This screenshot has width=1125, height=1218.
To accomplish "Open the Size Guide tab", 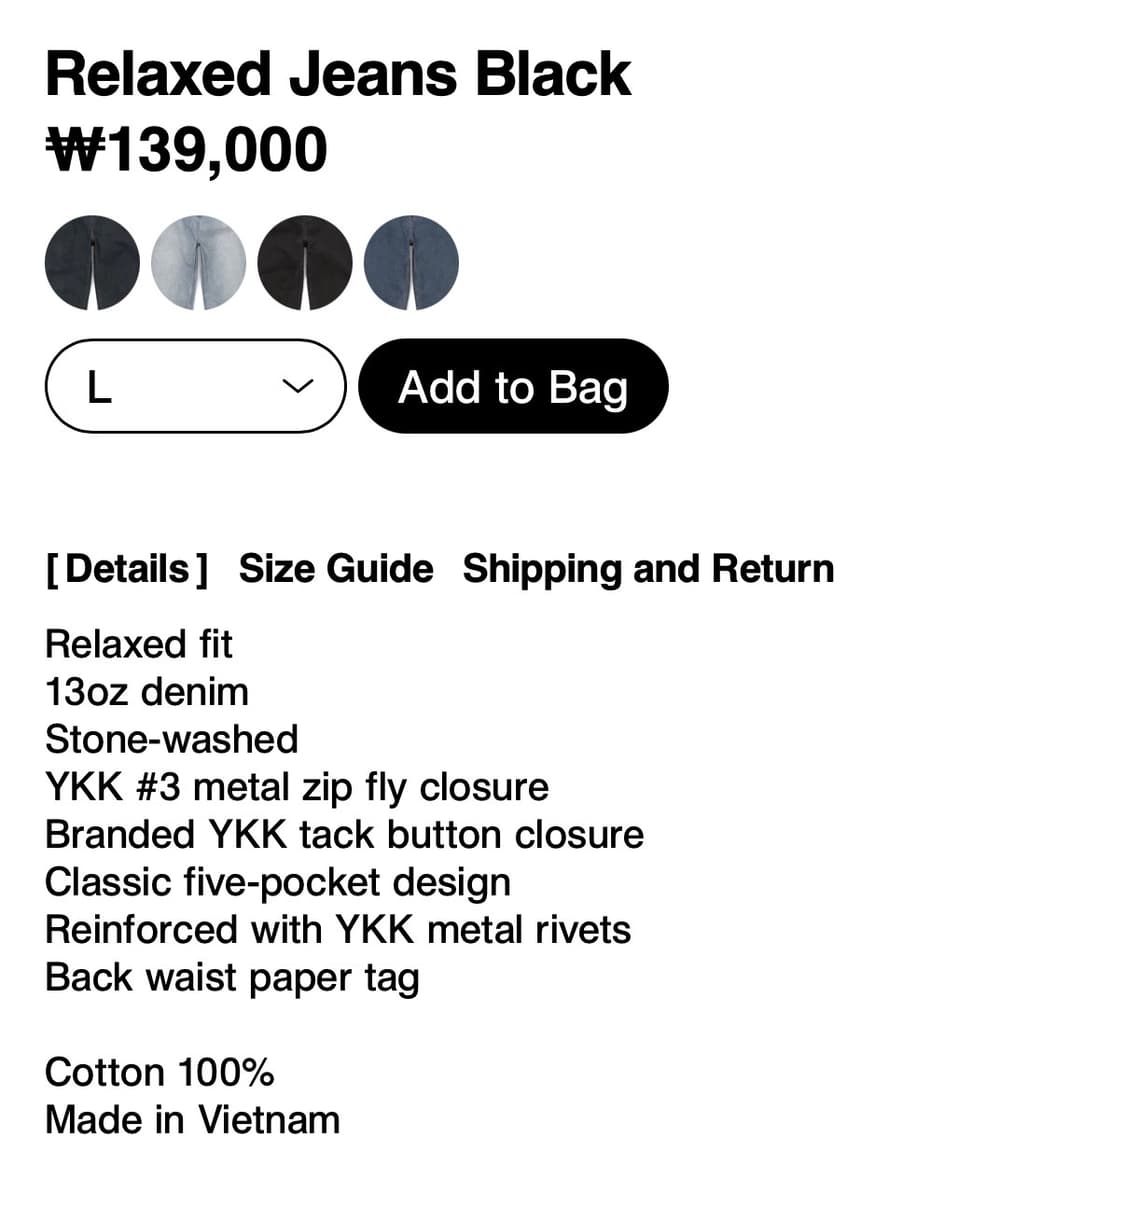I will [x=336, y=569].
